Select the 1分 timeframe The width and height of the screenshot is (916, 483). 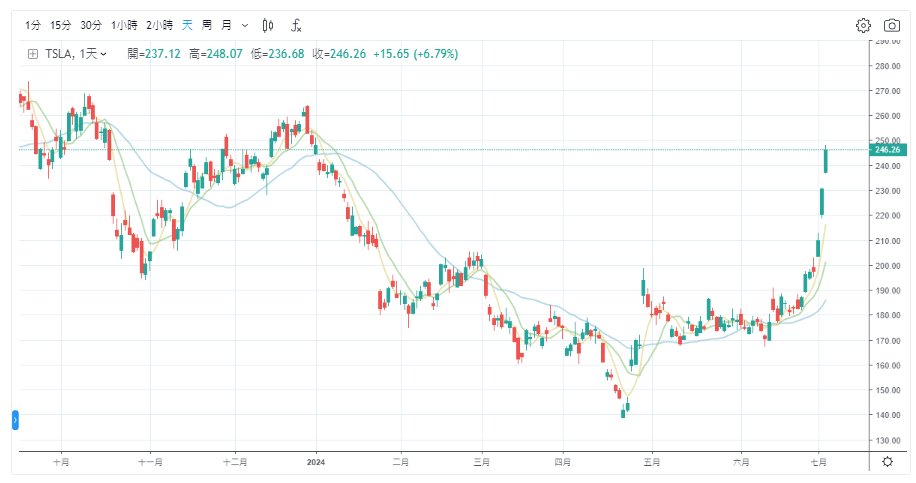click(x=34, y=25)
